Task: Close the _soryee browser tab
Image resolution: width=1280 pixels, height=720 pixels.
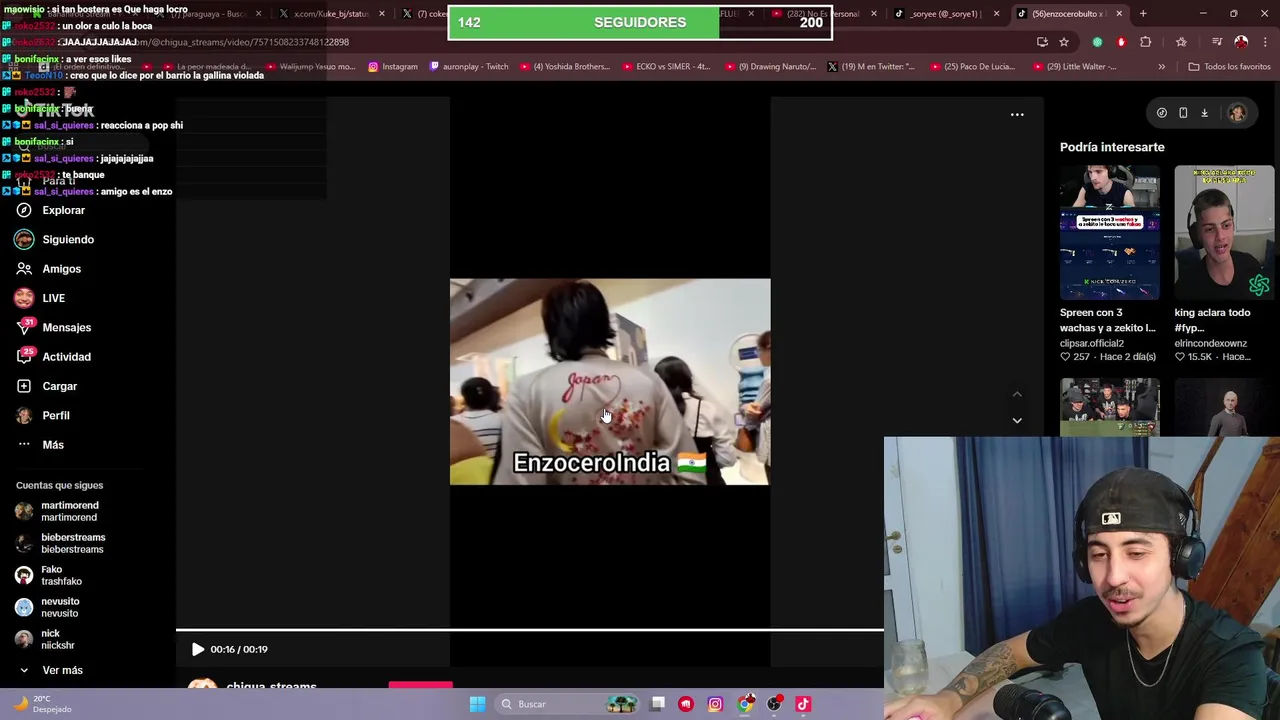Action: point(996,14)
